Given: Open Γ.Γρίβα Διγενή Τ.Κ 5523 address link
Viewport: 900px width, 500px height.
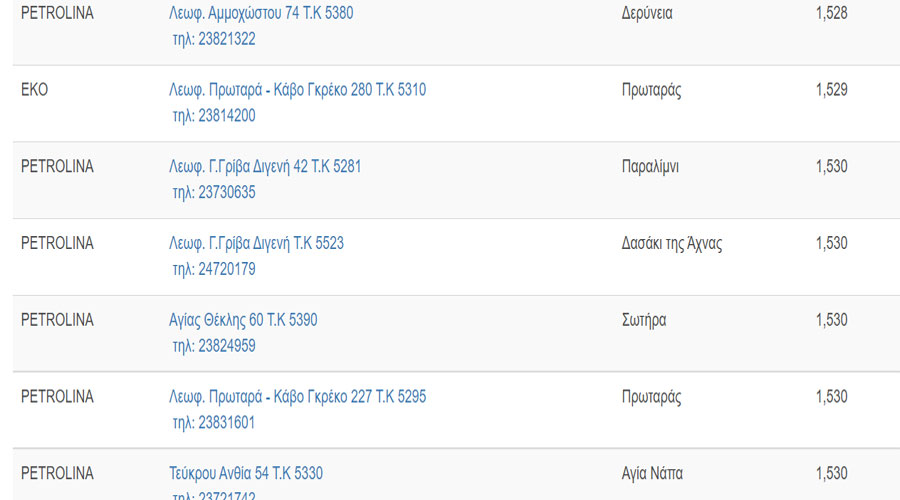Looking at the screenshot, I should tap(256, 243).
